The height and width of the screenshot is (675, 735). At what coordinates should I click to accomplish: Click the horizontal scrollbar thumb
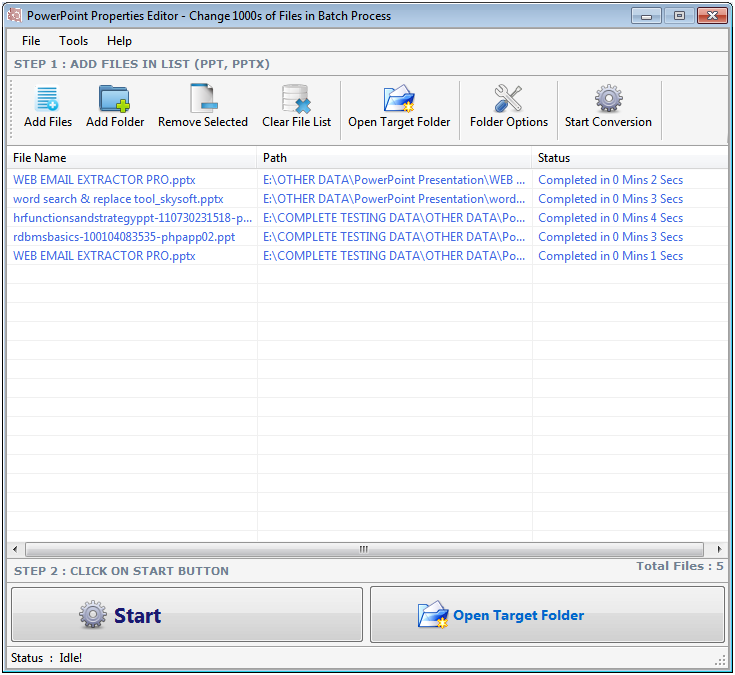(x=364, y=549)
